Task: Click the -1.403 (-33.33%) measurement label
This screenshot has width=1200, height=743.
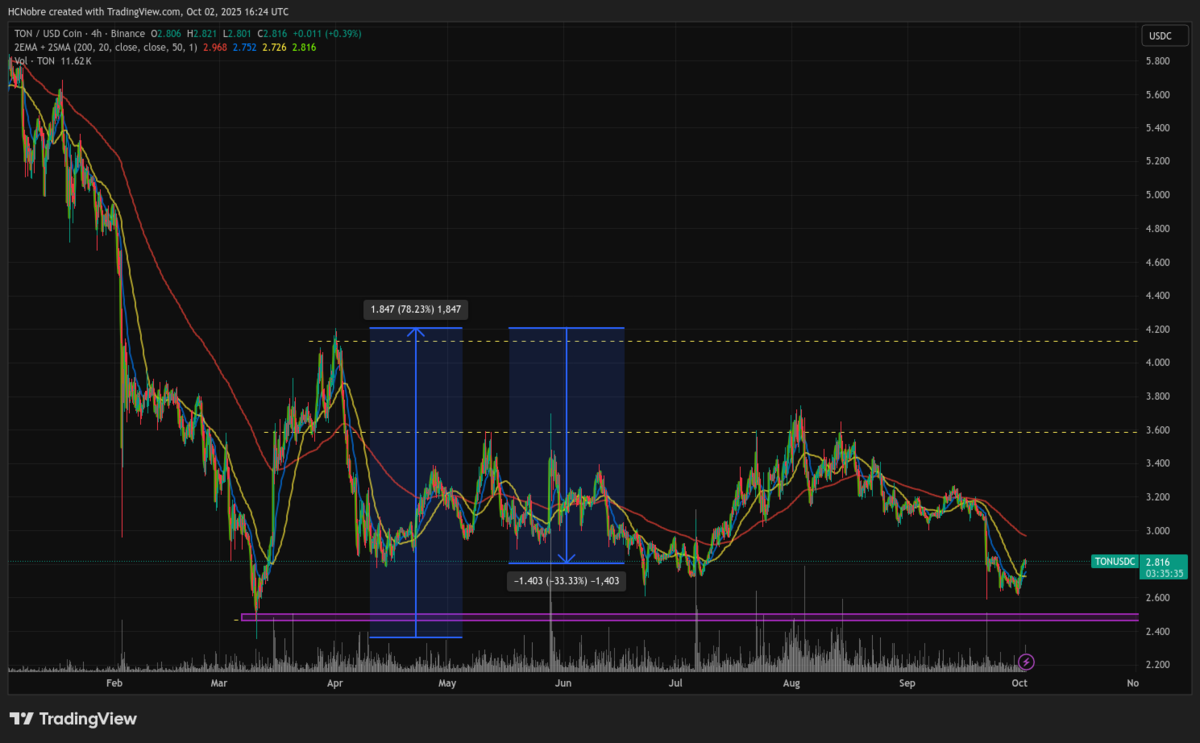Action: (566, 581)
